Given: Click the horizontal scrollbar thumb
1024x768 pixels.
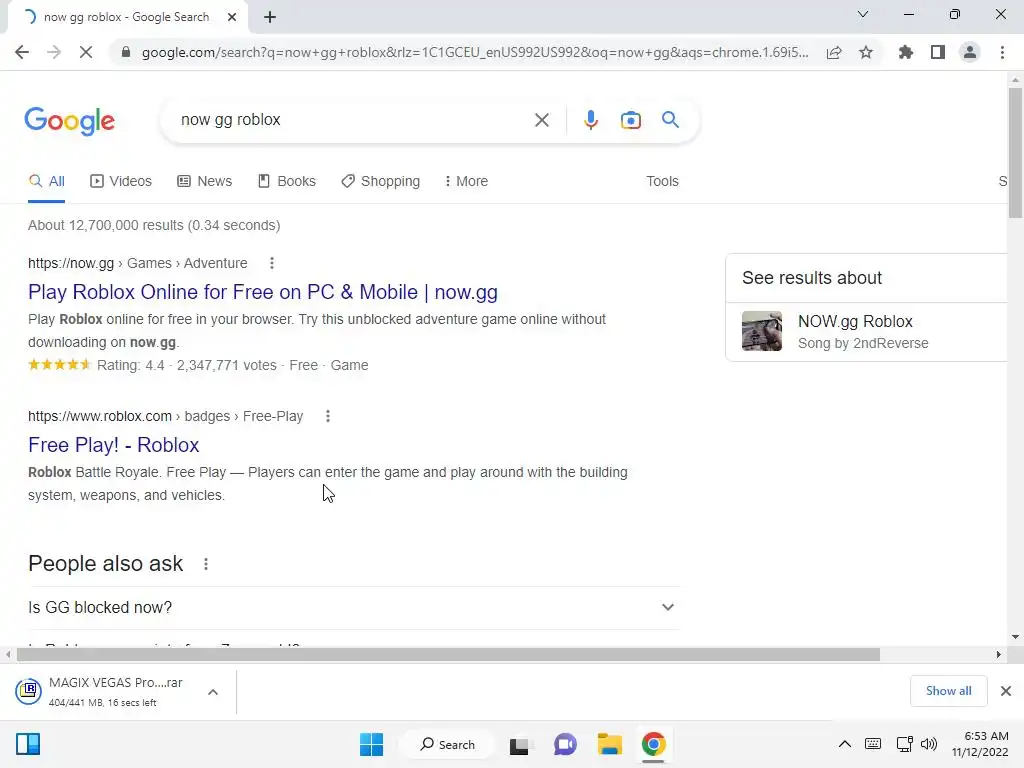Looking at the screenshot, I should (448, 654).
